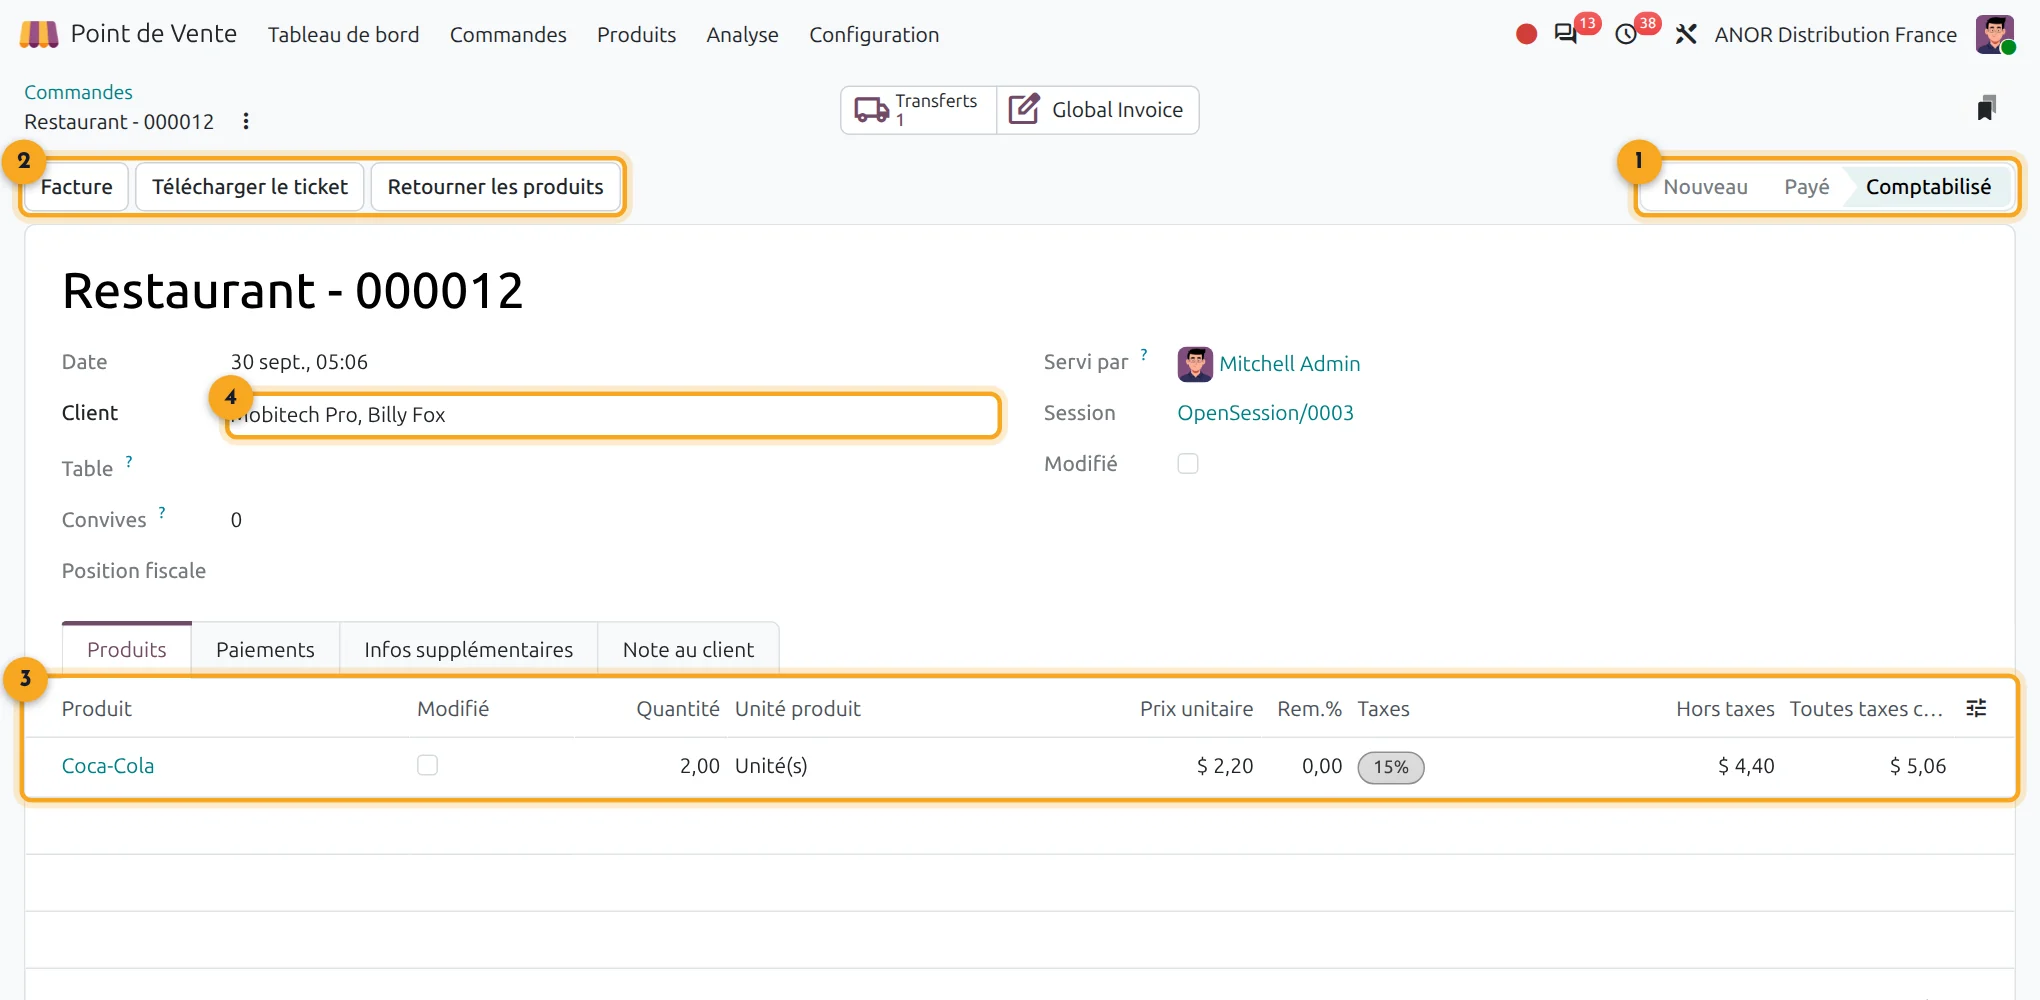Click the Global Invoice button
The width and height of the screenshot is (2040, 1000).
[1098, 110]
